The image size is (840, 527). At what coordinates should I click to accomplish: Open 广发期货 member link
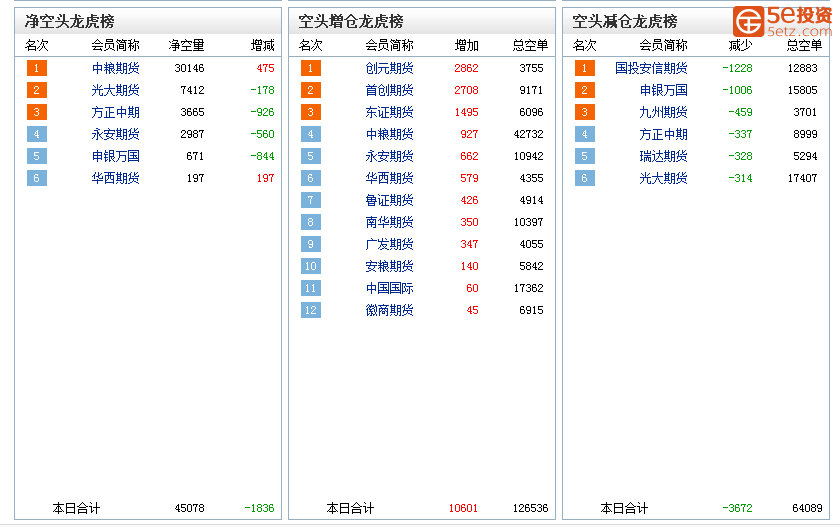click(x=389, y=244)
